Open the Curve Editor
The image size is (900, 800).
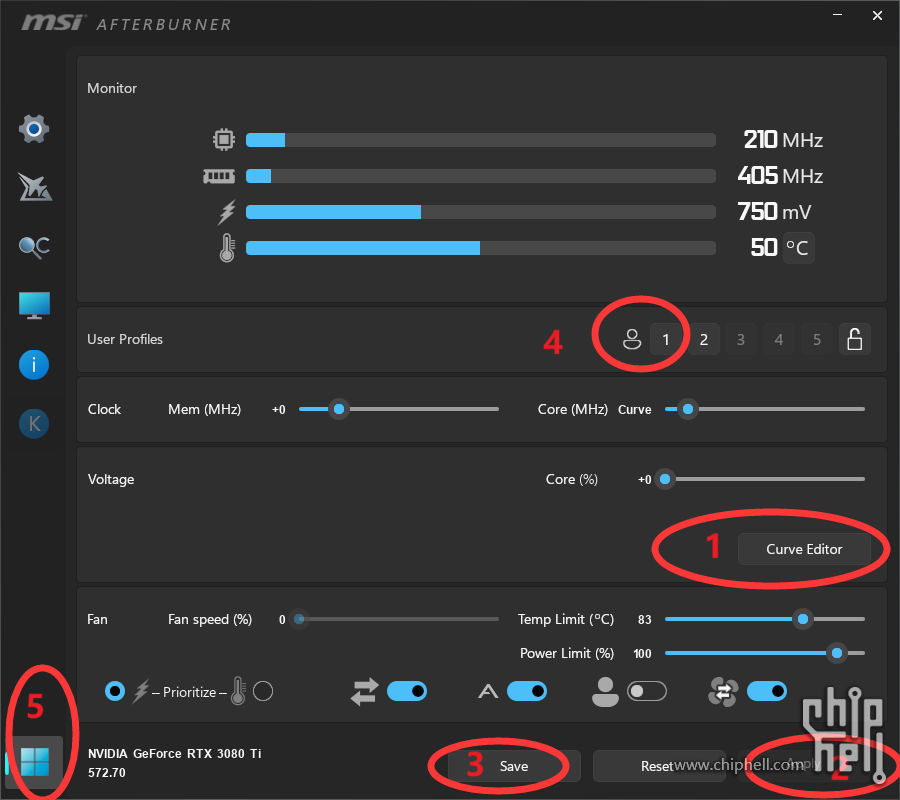pos(804,549)
